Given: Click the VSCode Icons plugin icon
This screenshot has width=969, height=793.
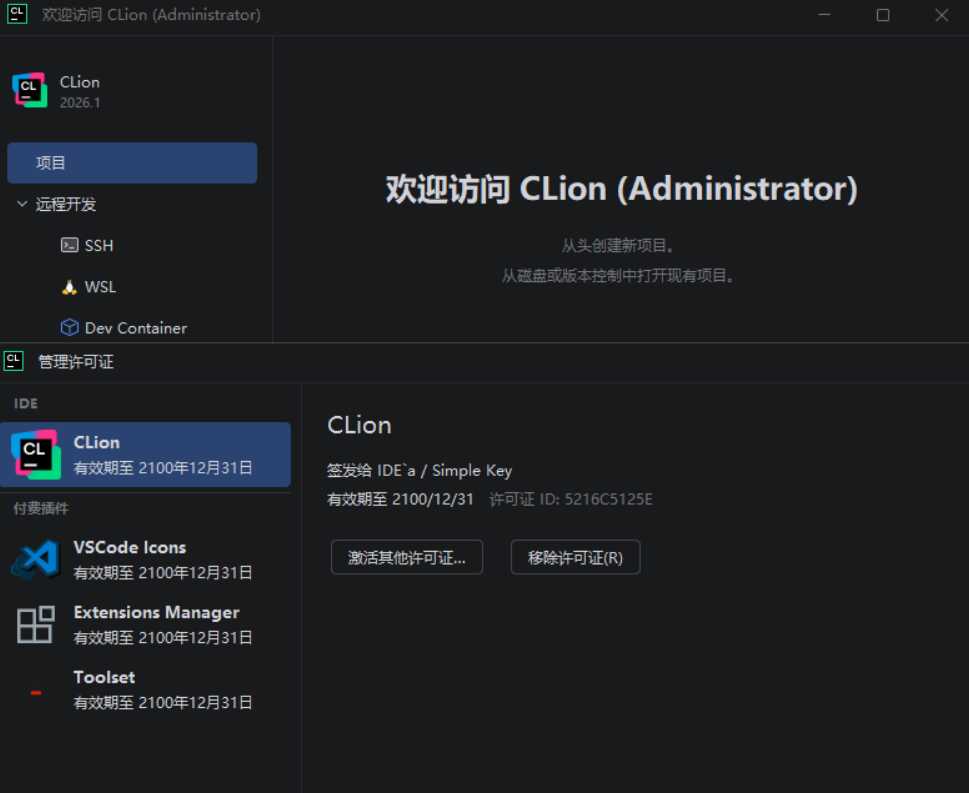Looking at the screenshot, I should point(34,559).
